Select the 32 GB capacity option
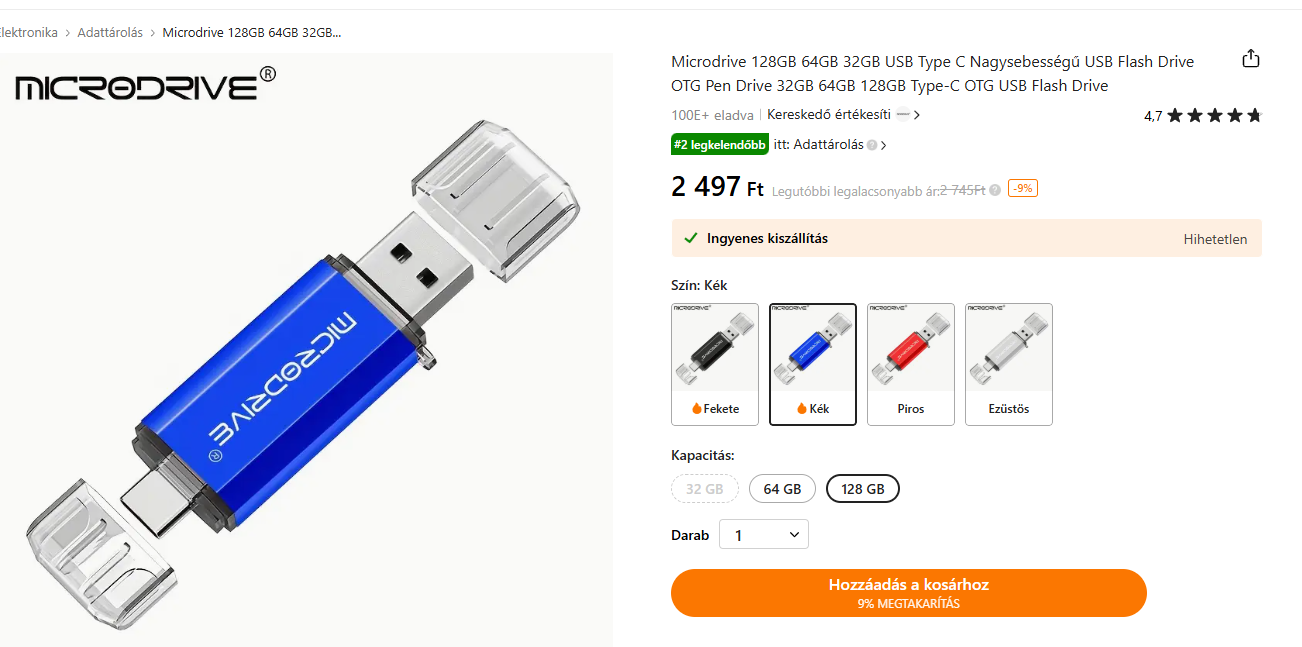This screenshot has width=1302, height=647. click(705, 489)
